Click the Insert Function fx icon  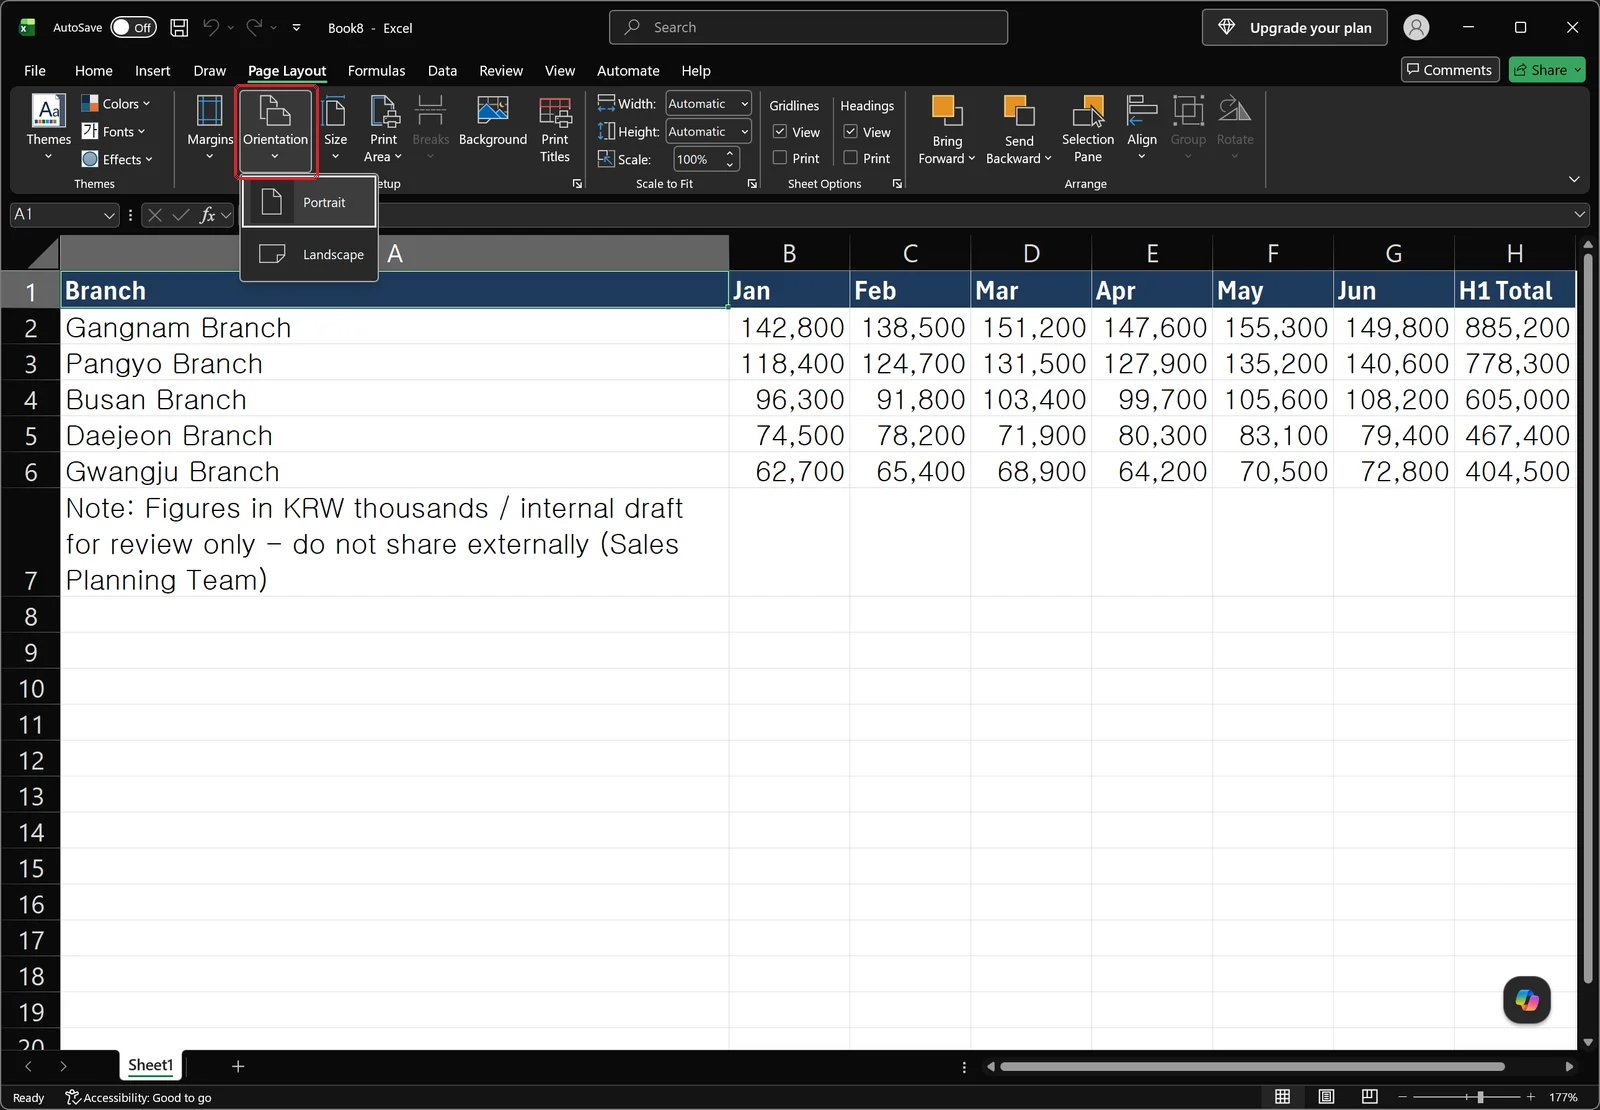(x=208, y=215)
